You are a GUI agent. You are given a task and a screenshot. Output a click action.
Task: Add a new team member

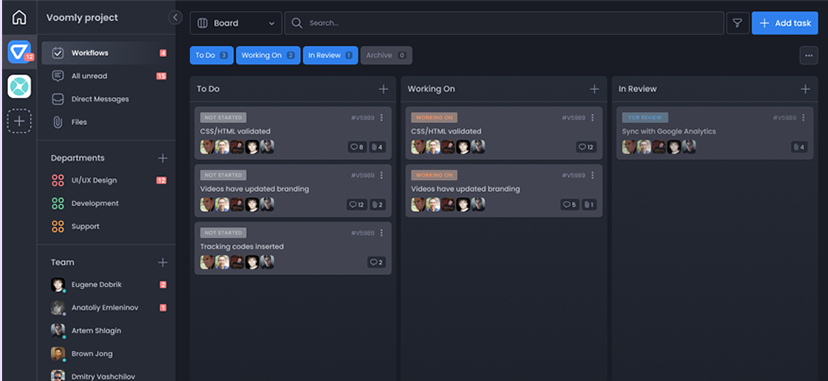click(x=163, y=262)
